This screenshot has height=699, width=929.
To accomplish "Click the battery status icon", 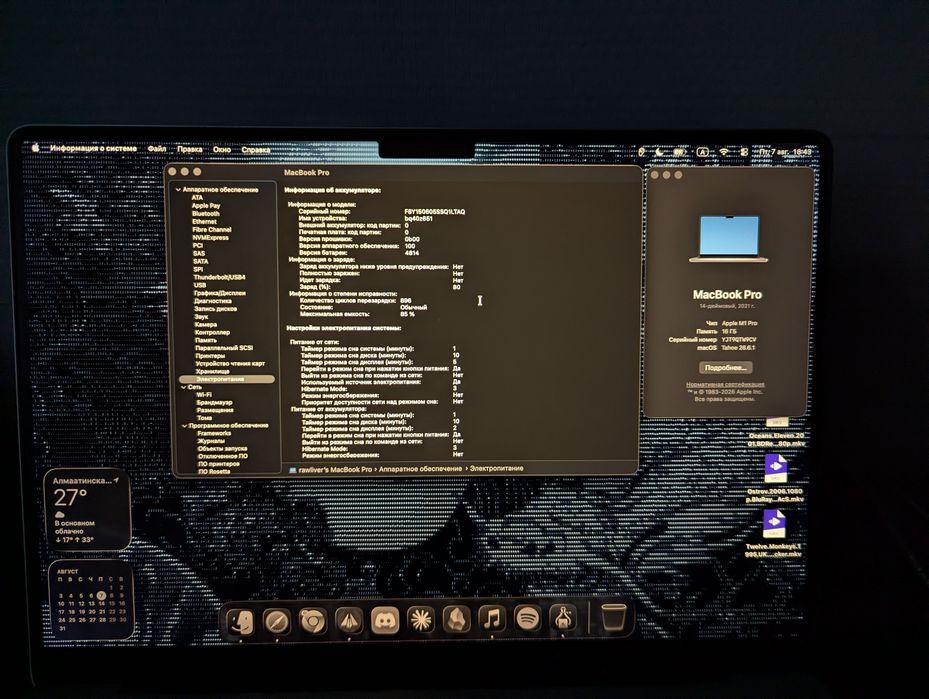I will pos(679,152).
